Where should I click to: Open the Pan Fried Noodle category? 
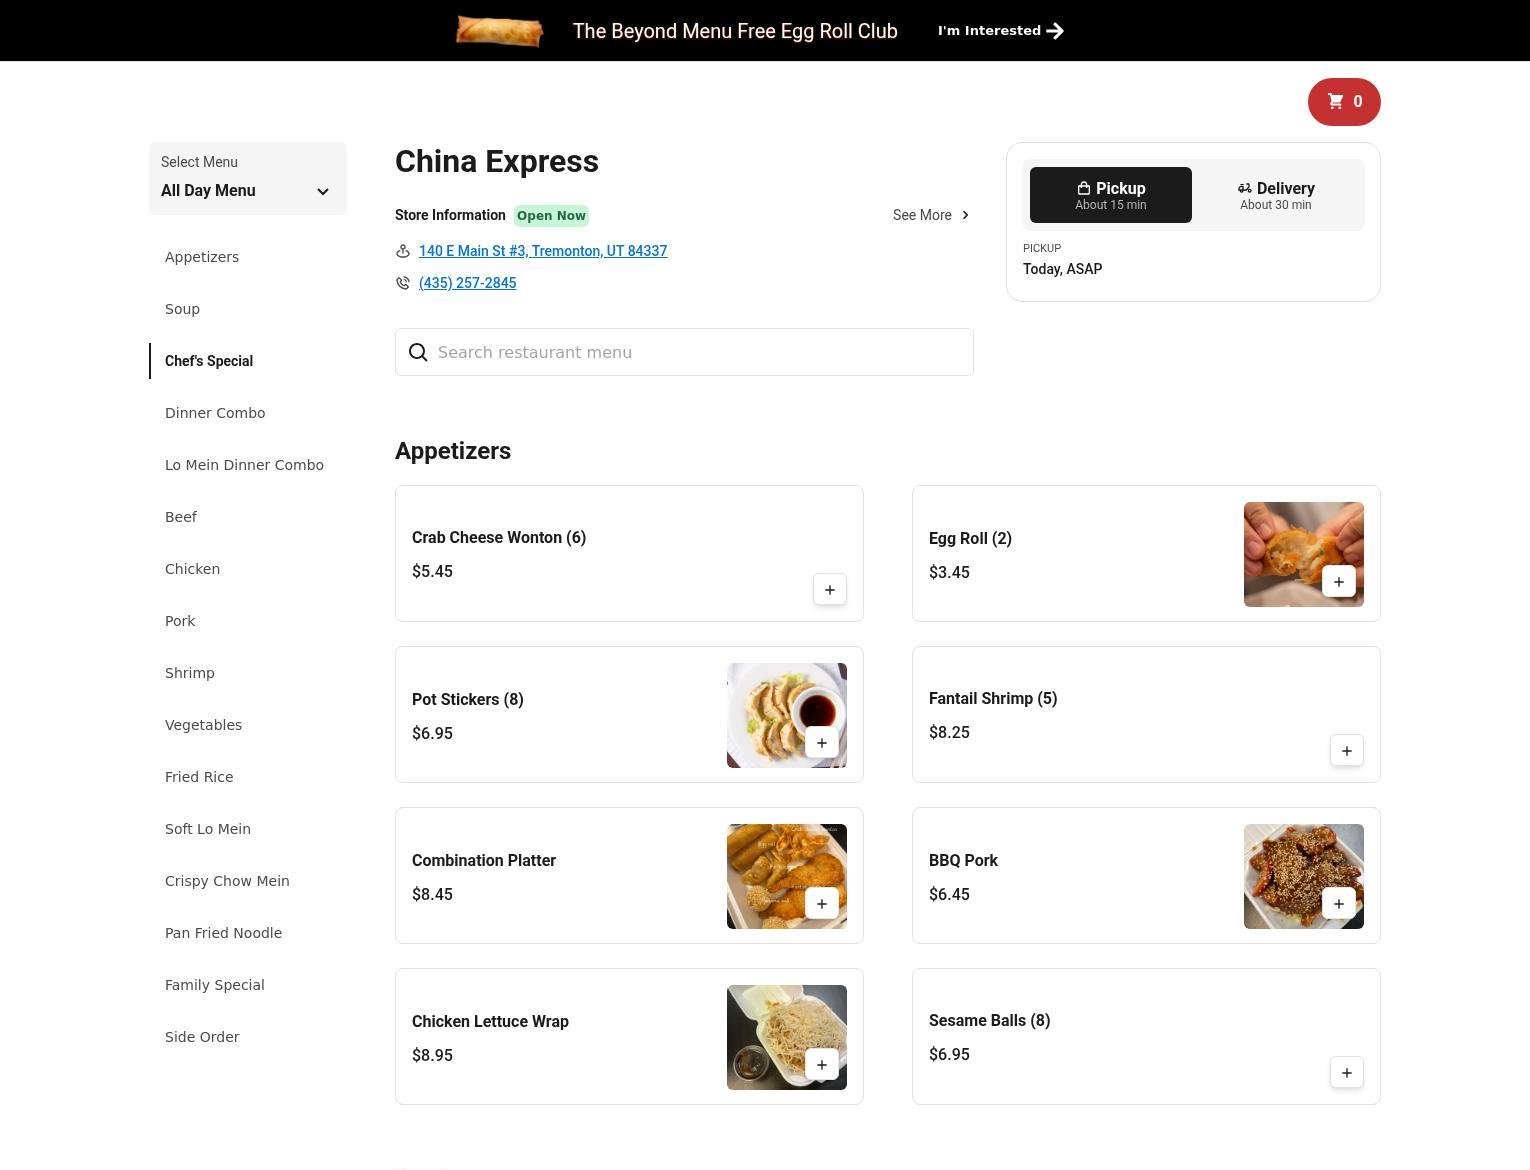pos(223,933)
